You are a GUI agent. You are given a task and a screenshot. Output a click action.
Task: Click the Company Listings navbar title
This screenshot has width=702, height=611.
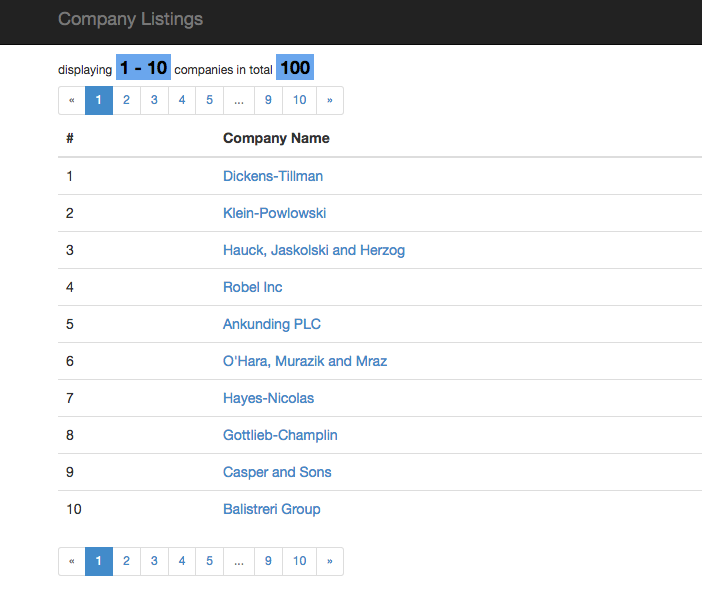130,19
